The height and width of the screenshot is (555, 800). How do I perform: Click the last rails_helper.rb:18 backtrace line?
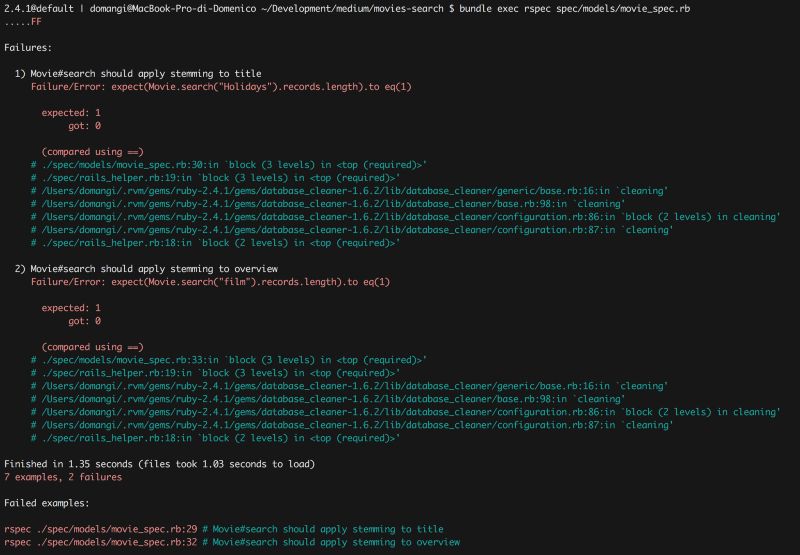[x=215, y=438]
